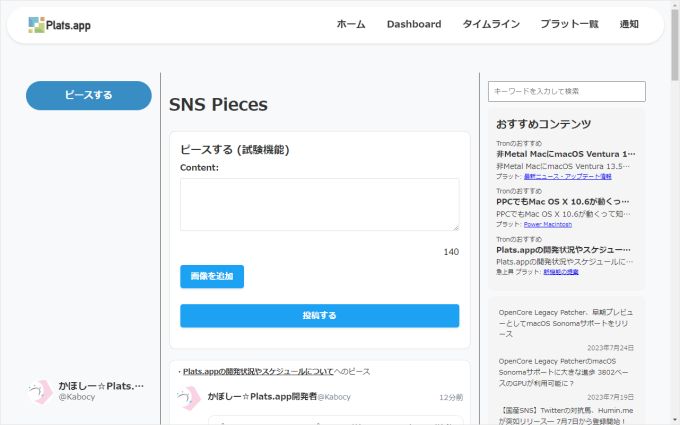Screen dimensions: 680x425
Task: Open 最新ニュース・アップデート情報 plat link
Action: pos(568,177)
